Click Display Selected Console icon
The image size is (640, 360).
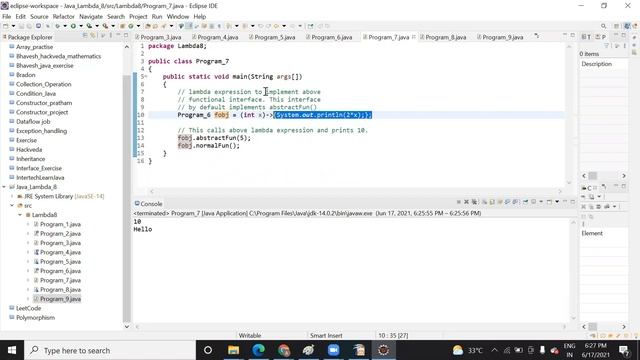tap(533, 202)
